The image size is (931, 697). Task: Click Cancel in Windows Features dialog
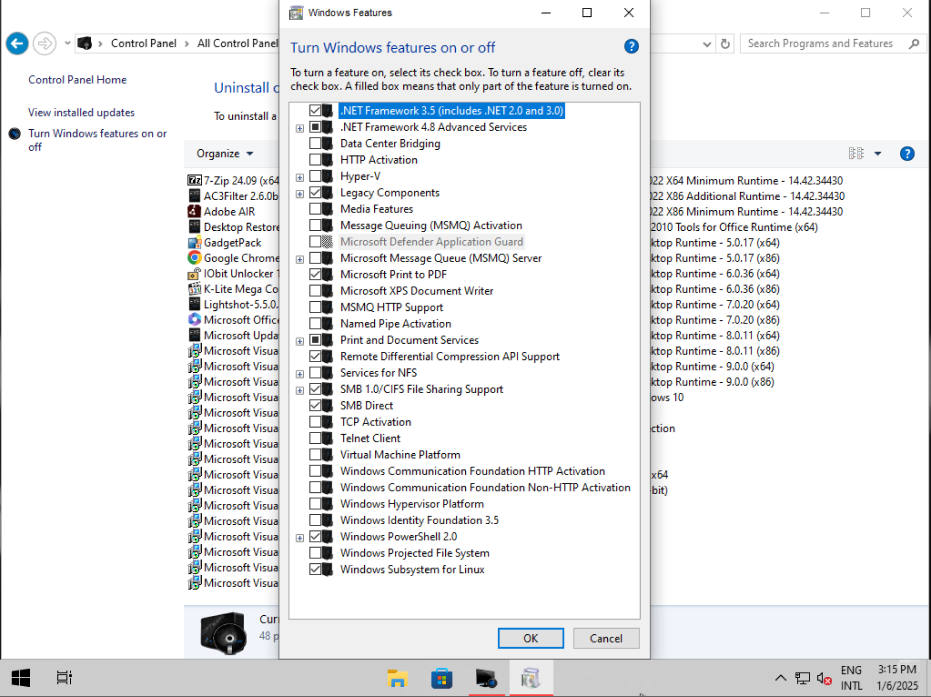coord(606,638)
